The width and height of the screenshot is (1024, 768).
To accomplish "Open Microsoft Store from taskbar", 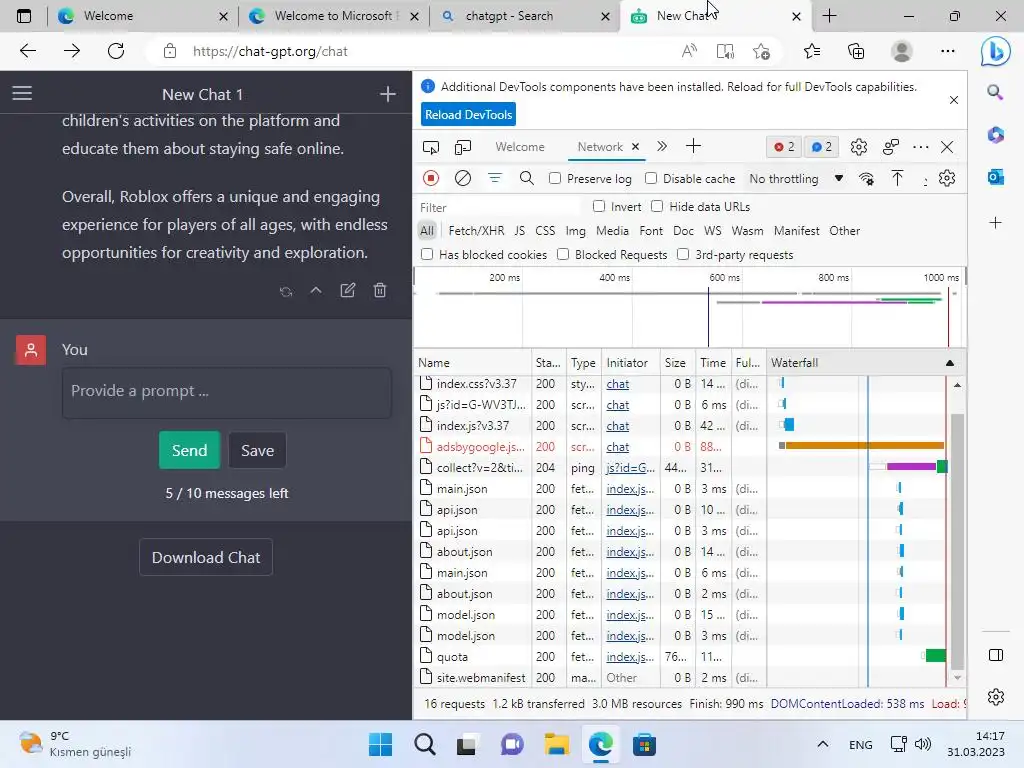I will coord(644,744).
